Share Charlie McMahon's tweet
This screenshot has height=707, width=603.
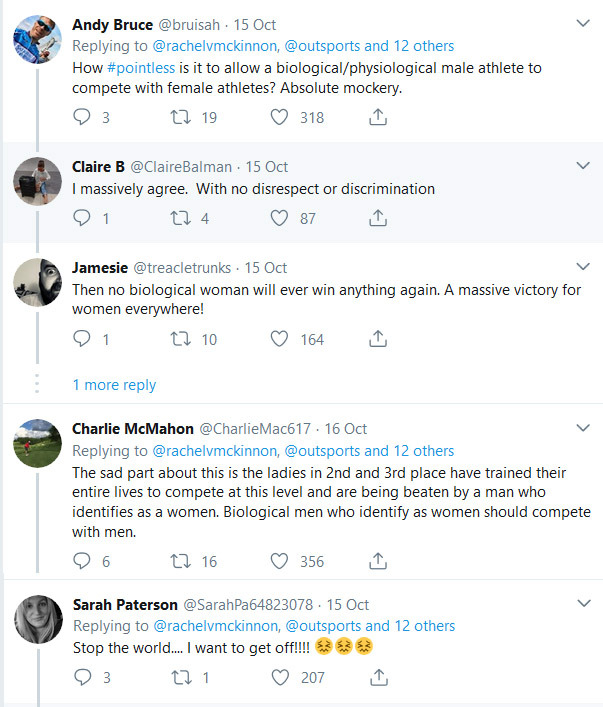378,561
